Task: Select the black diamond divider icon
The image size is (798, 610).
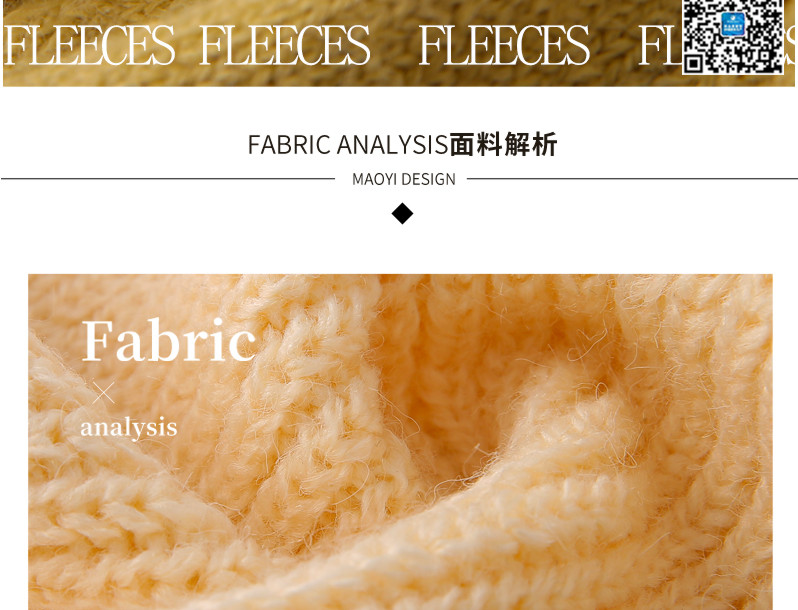Action: point(402,213)
